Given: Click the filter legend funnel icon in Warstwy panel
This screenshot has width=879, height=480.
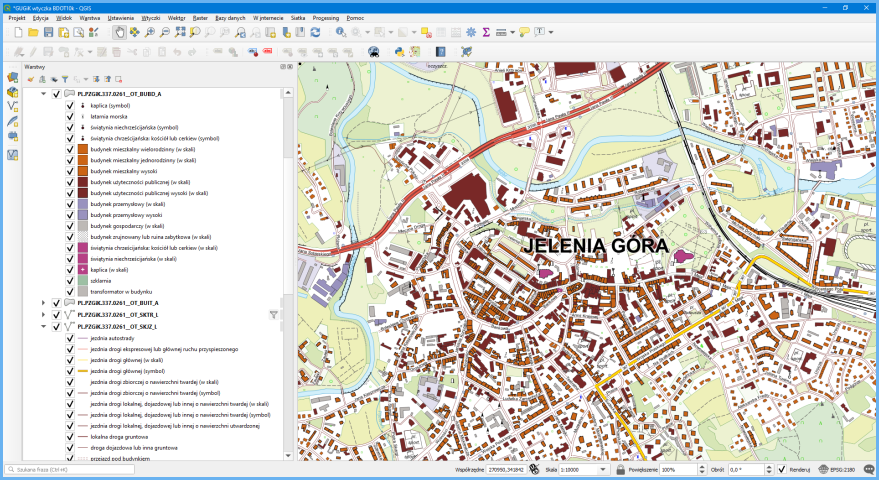Looking at the screenshot, I should pyautogui.click(x=64, y=78).
